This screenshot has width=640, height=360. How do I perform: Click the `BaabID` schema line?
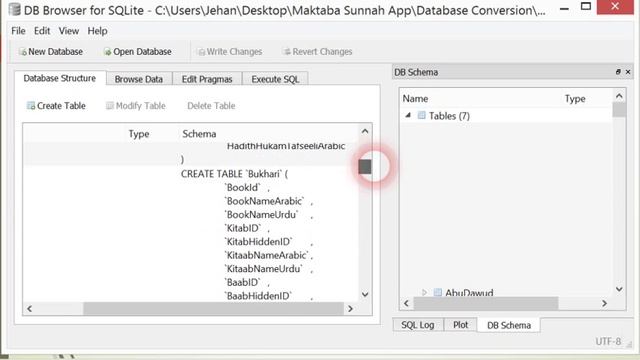coord(247,282)
